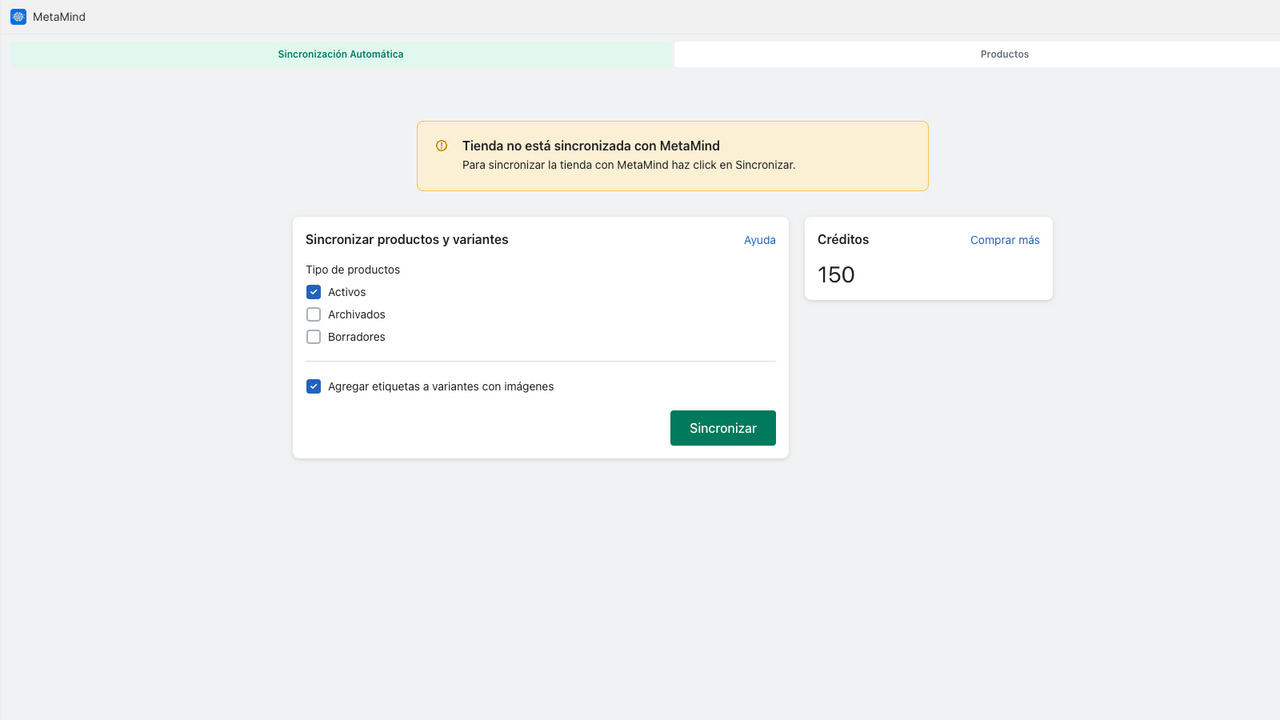Select the 150 credits value

836,275
